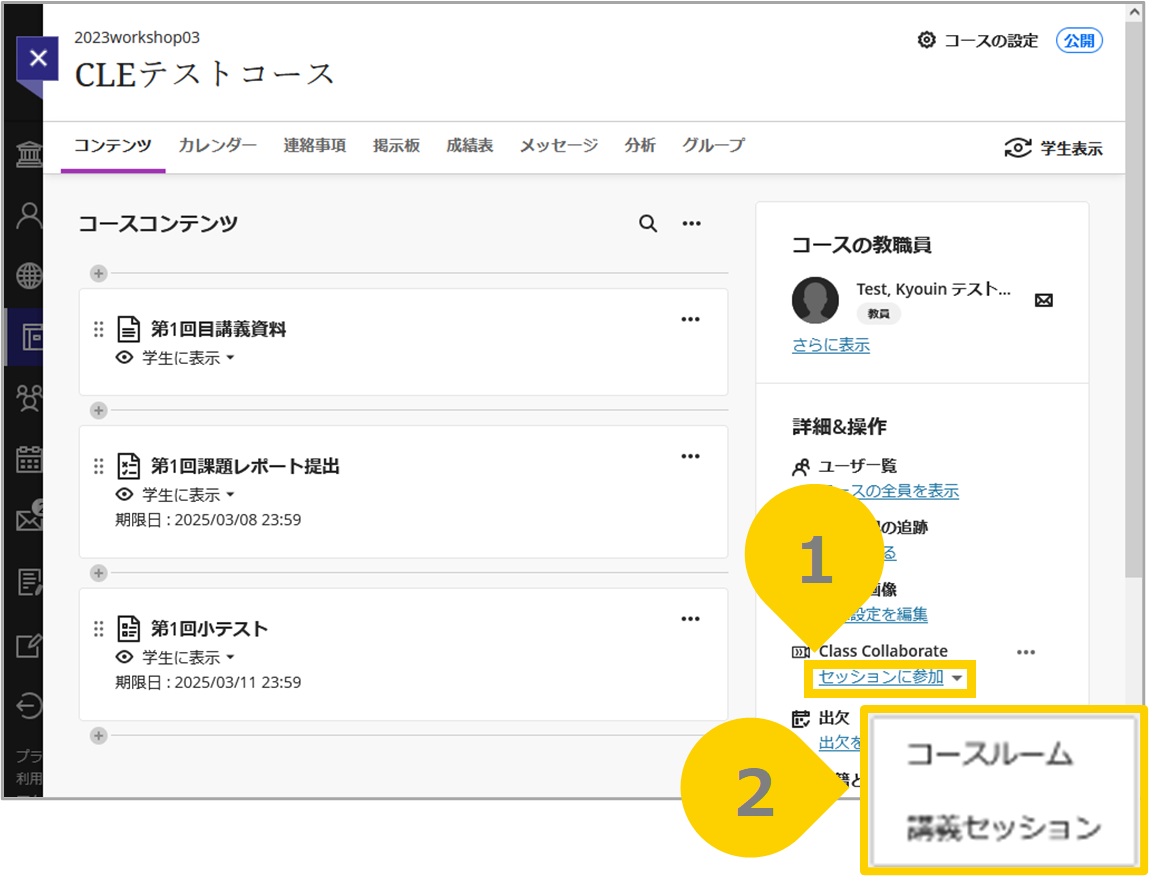Send message via envelope icon next to Test, Kyouin

1043,301
